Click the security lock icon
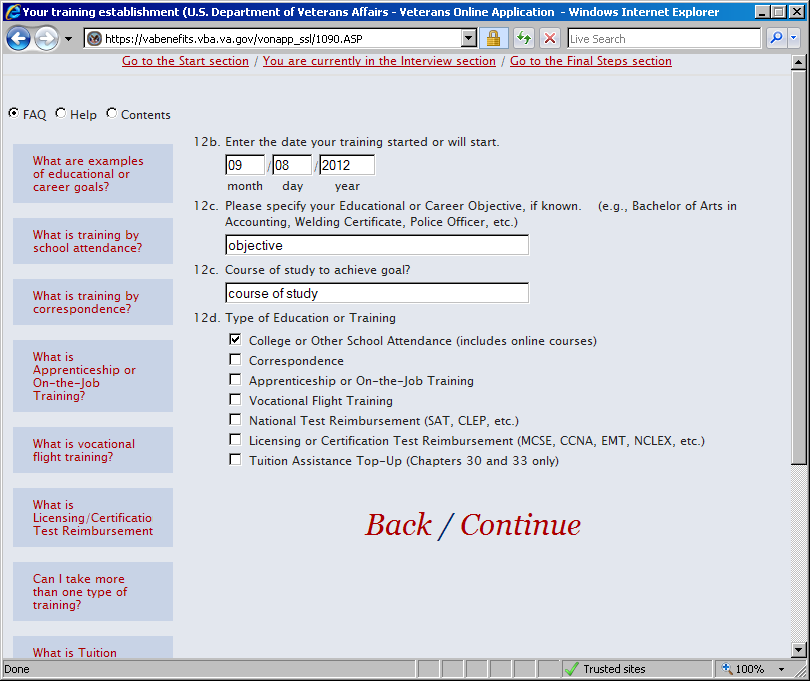Screen dimensions: 810x681 coord(493,39)
